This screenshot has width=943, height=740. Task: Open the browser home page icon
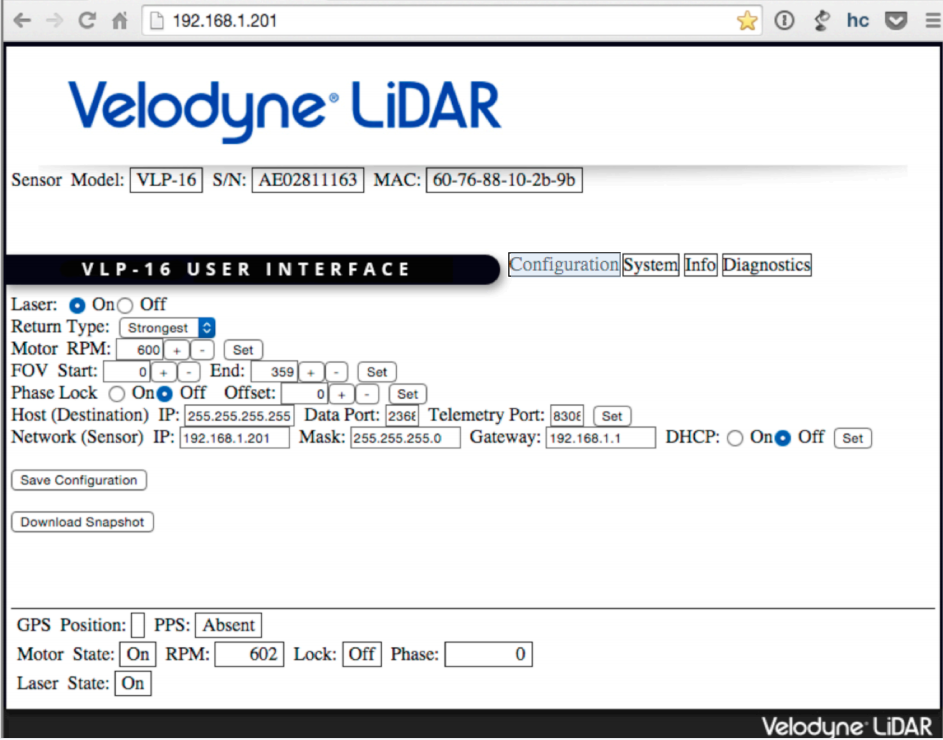pos(120,20)
